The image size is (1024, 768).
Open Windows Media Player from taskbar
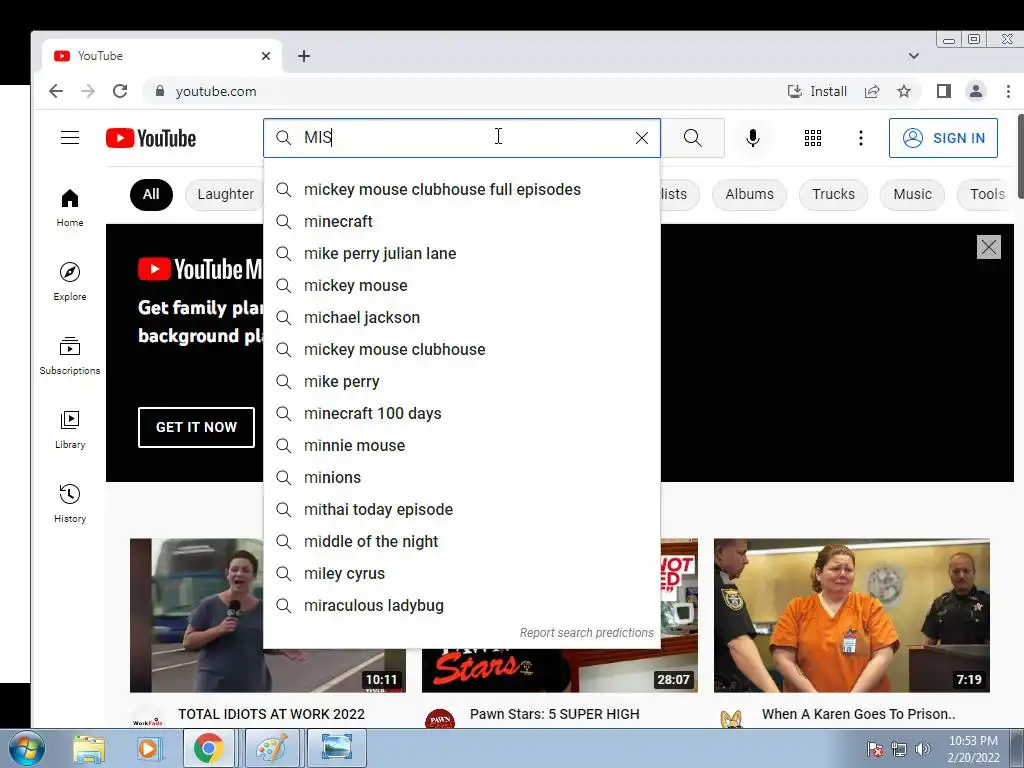(x=148, y=748)
